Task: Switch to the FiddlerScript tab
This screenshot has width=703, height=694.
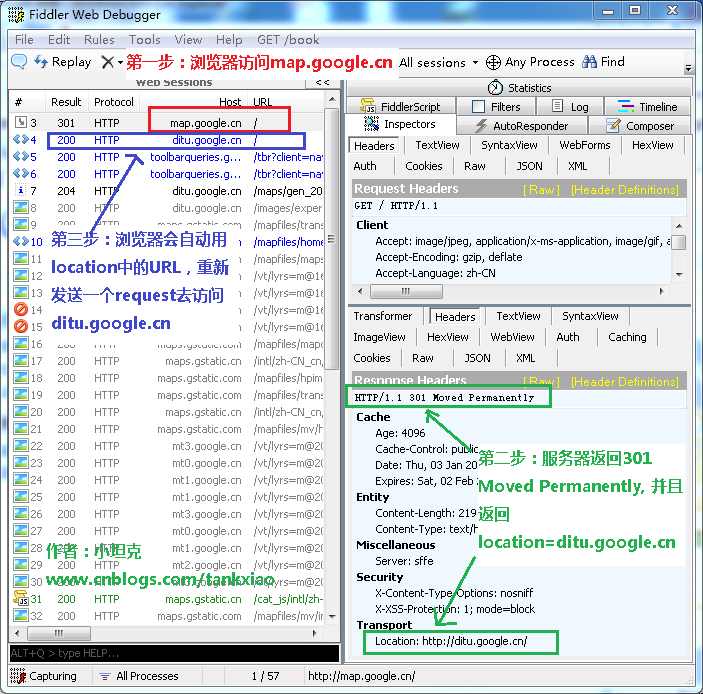Action: [x=401, y=107]
